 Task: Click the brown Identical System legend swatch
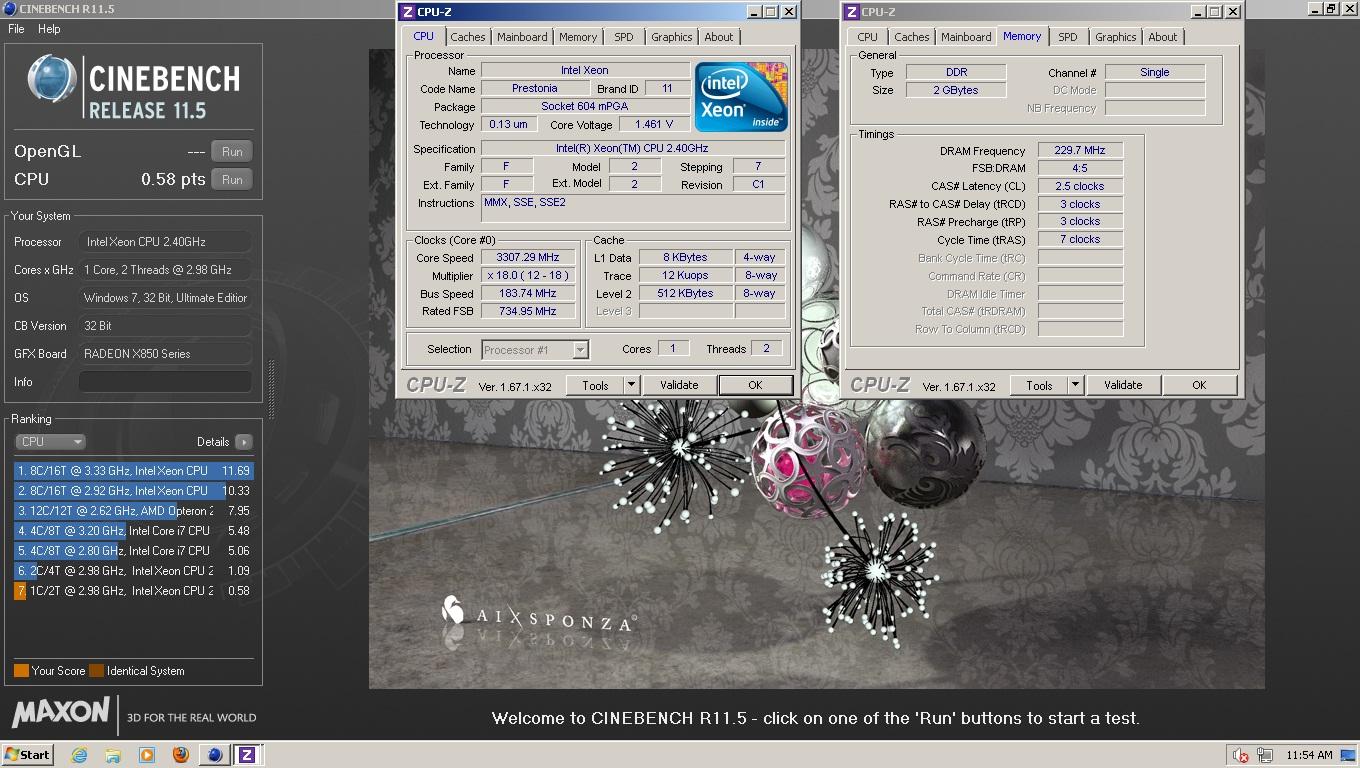tap(96, 671)
